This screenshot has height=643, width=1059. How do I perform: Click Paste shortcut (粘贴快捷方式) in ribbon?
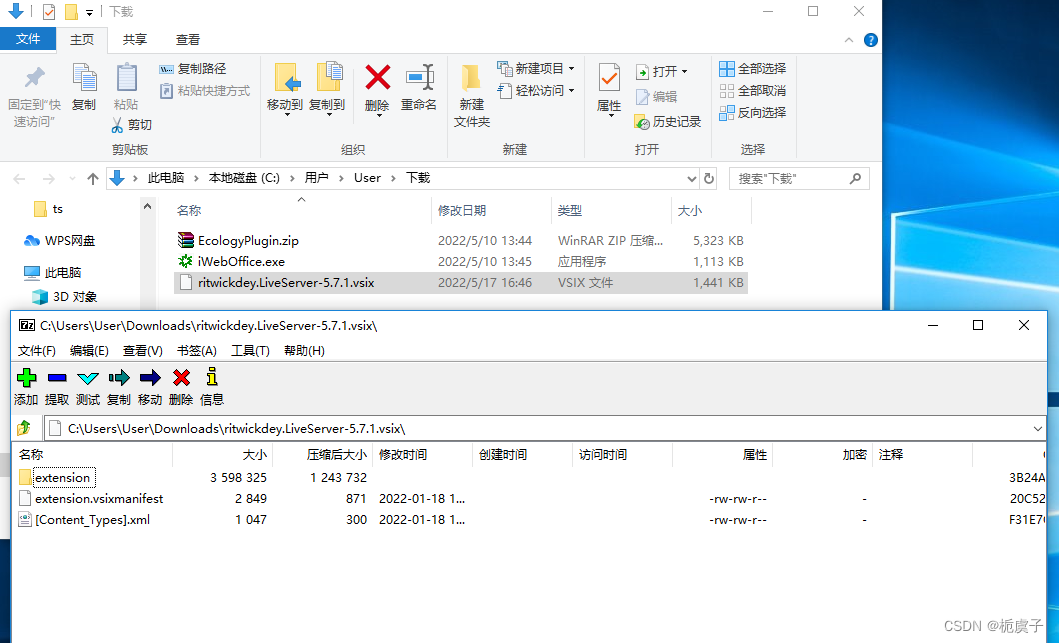(x=205, y=91)
